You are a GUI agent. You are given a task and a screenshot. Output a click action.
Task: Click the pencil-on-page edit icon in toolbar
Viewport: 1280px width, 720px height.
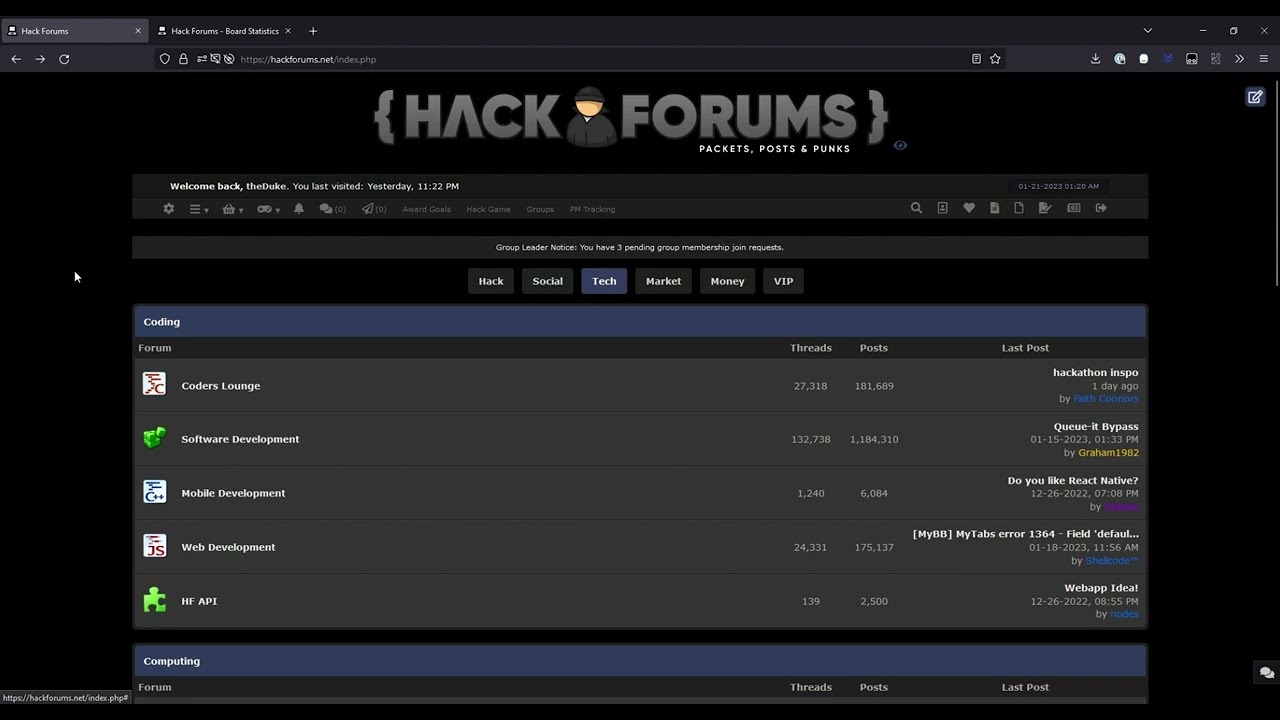1045,208
